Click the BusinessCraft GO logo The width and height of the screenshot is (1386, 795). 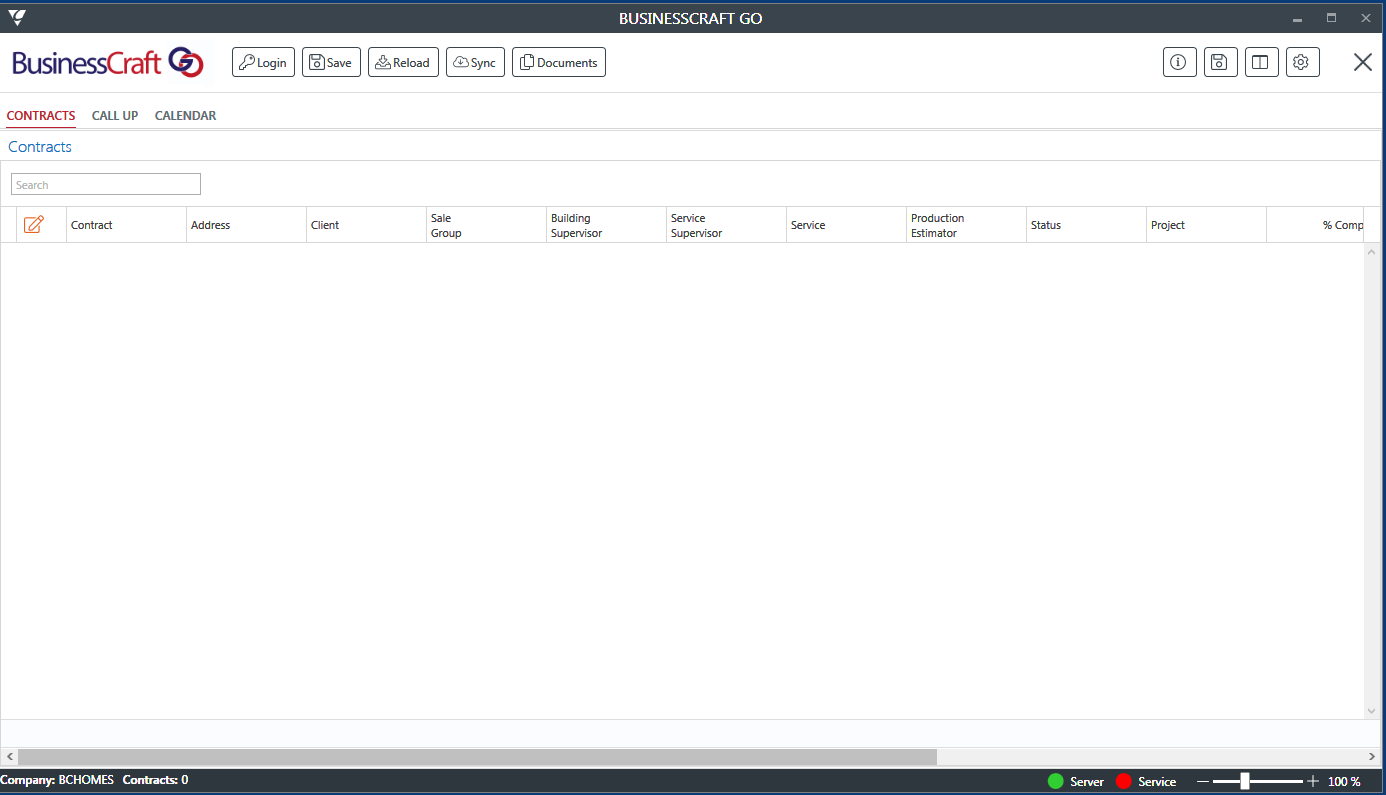(x=108, y=62)
